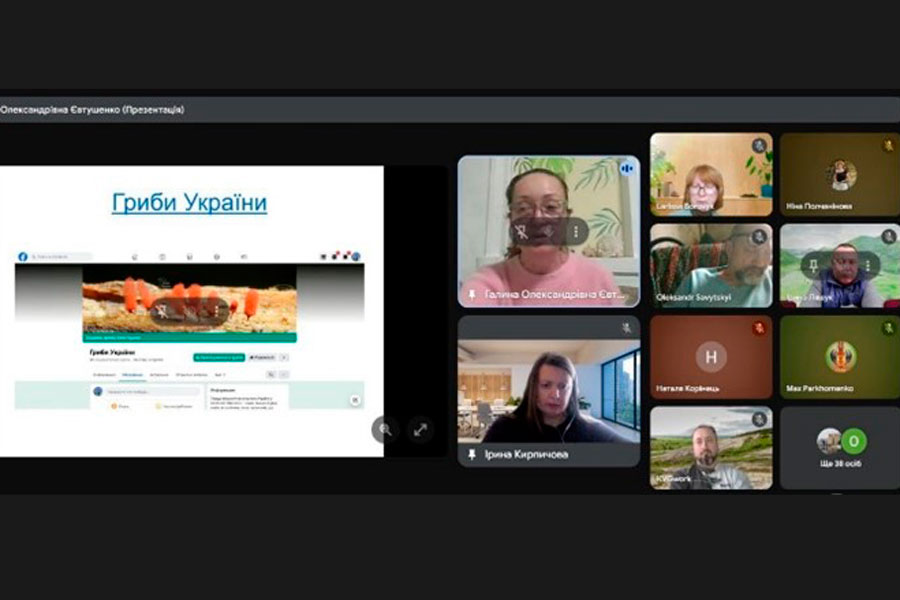
Task: Mute Галина's microphone from the tile overlay
Action: 549,232
